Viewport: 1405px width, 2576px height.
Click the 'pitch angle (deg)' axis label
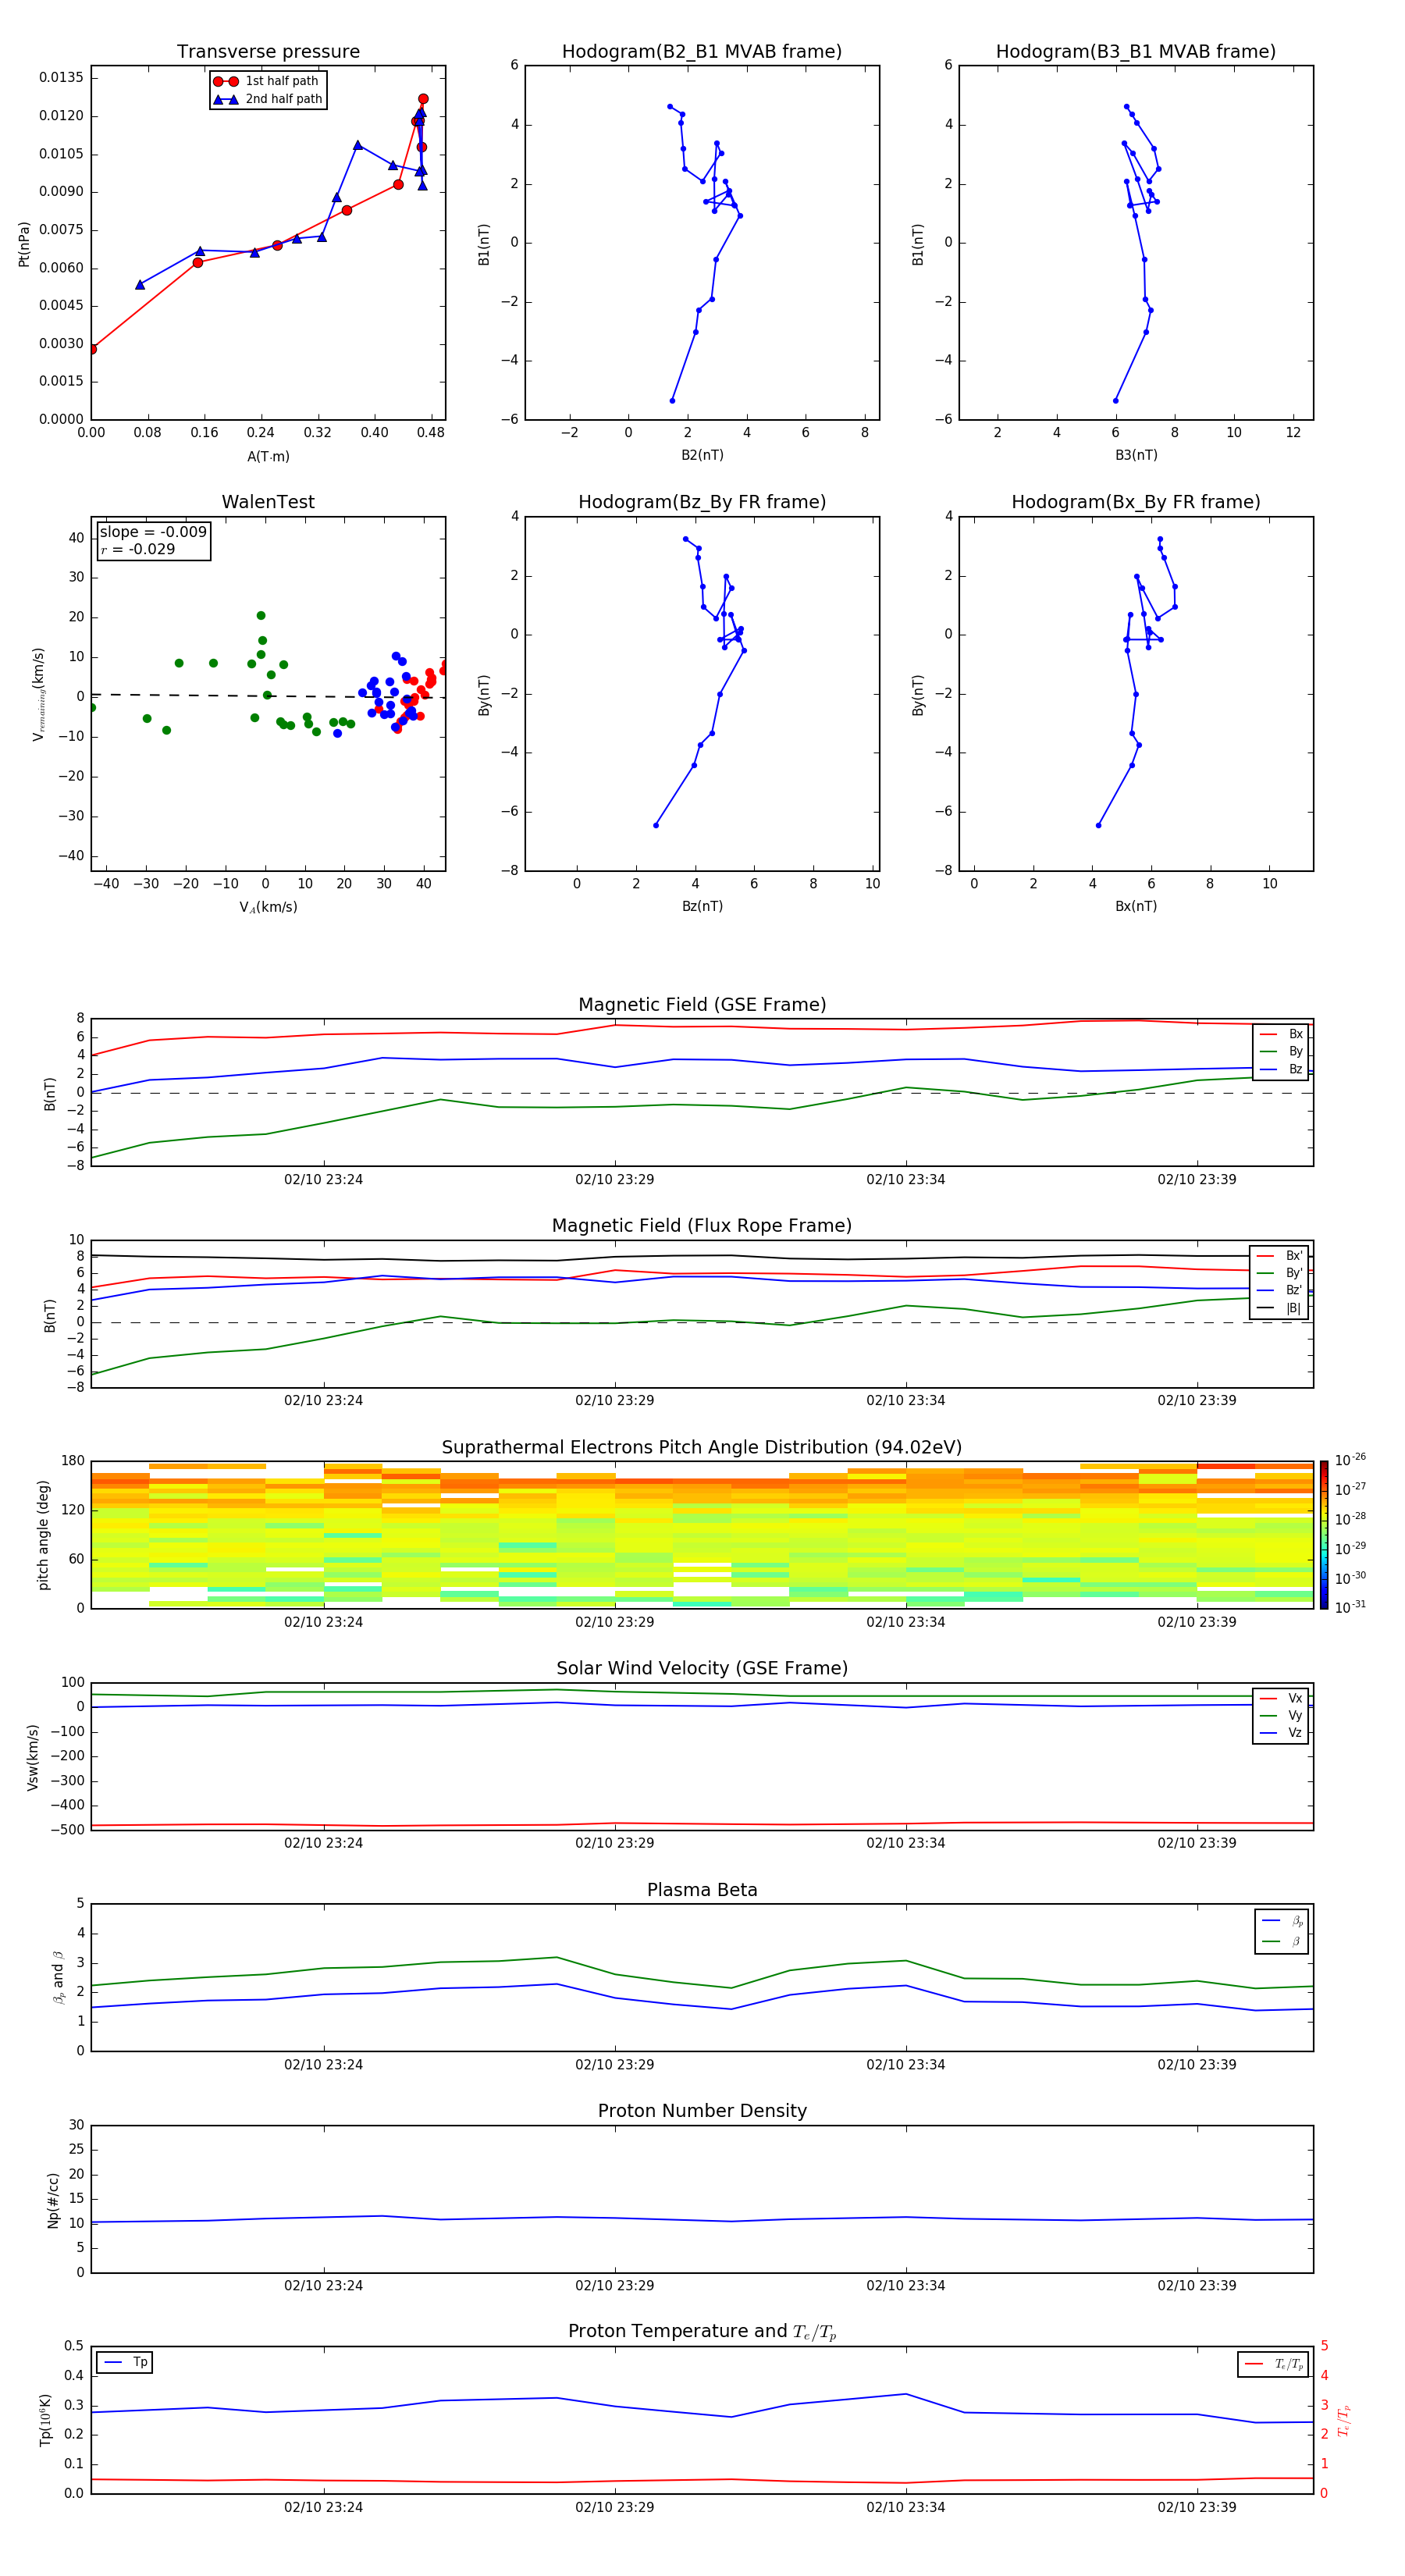(43, 1535)
